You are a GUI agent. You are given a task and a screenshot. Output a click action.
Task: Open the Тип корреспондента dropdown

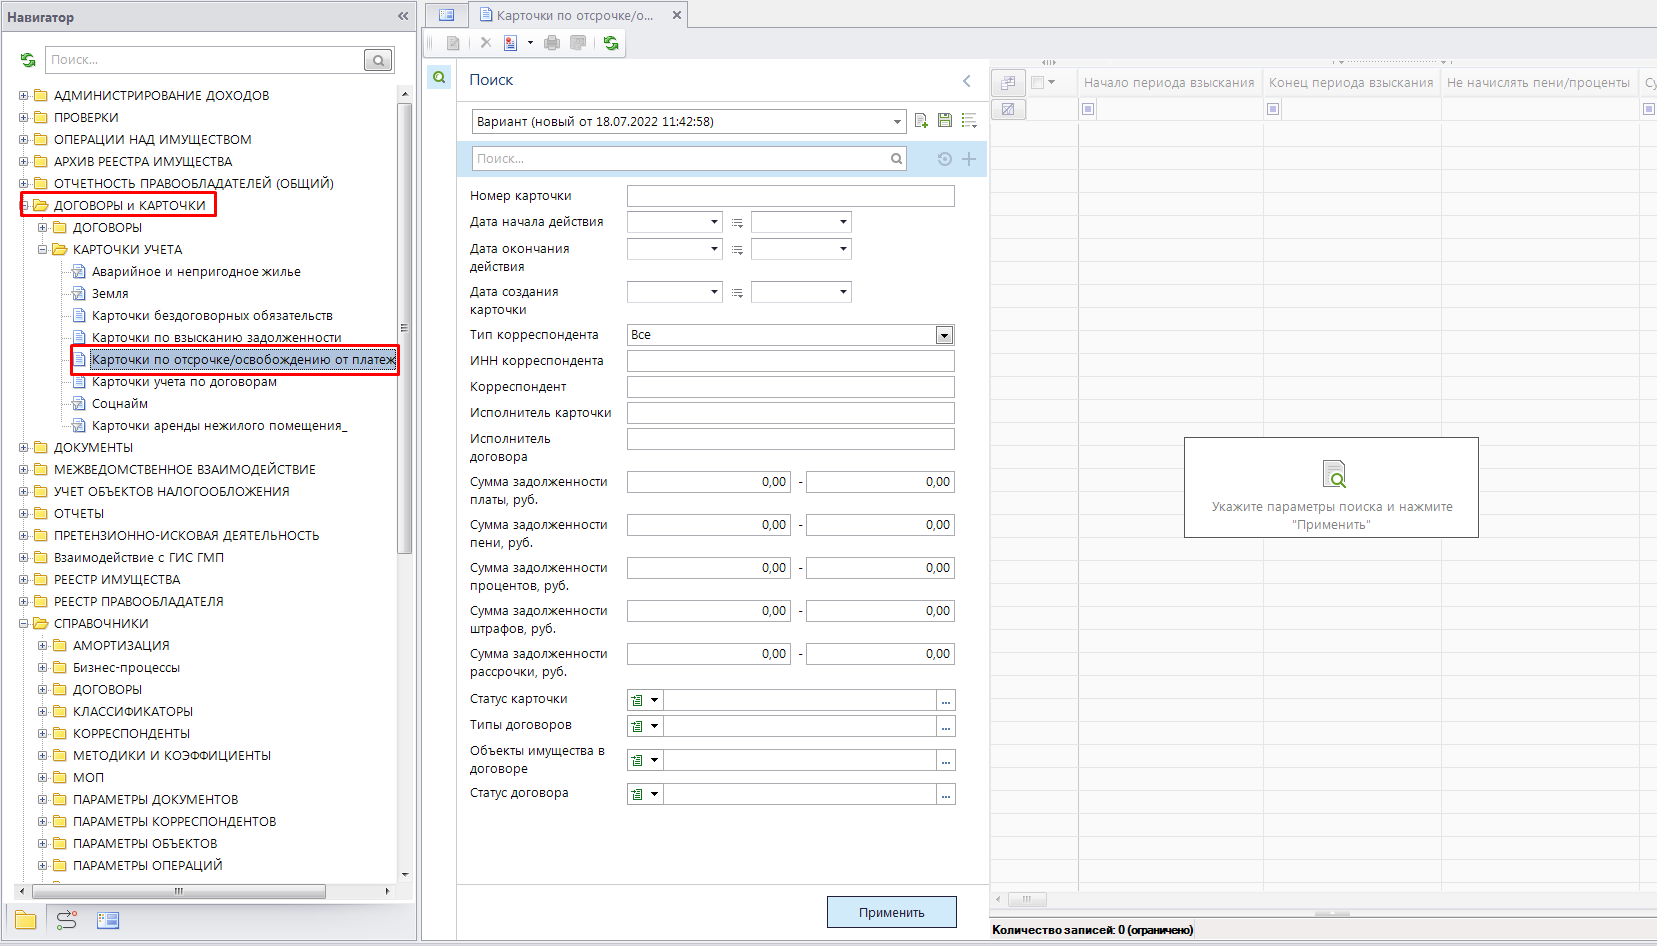tap(944, 335)
